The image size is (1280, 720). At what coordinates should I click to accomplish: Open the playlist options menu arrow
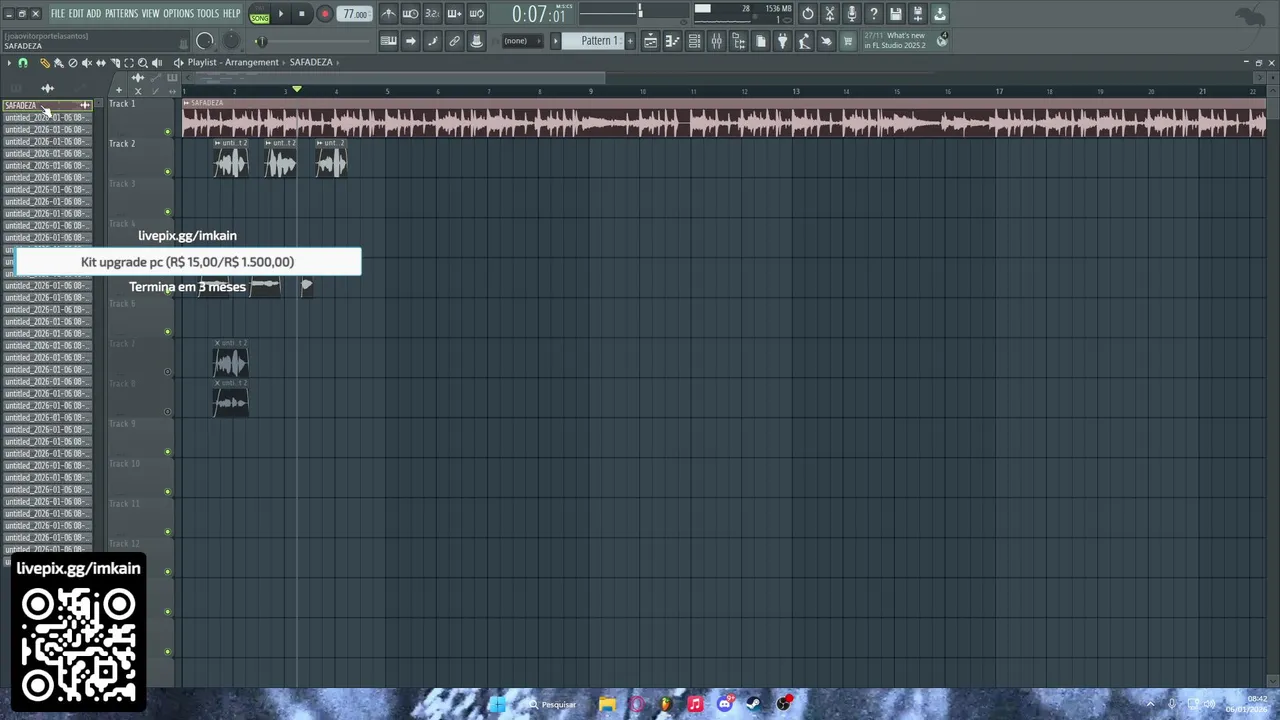coord(9,62)
